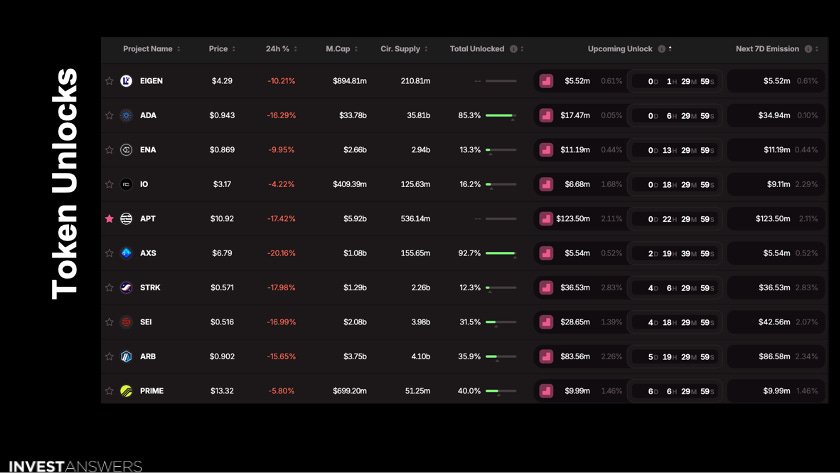Mark ARB as favorite with star
Image resolution: width=840 pixels, height=473 pixels.
109,356
